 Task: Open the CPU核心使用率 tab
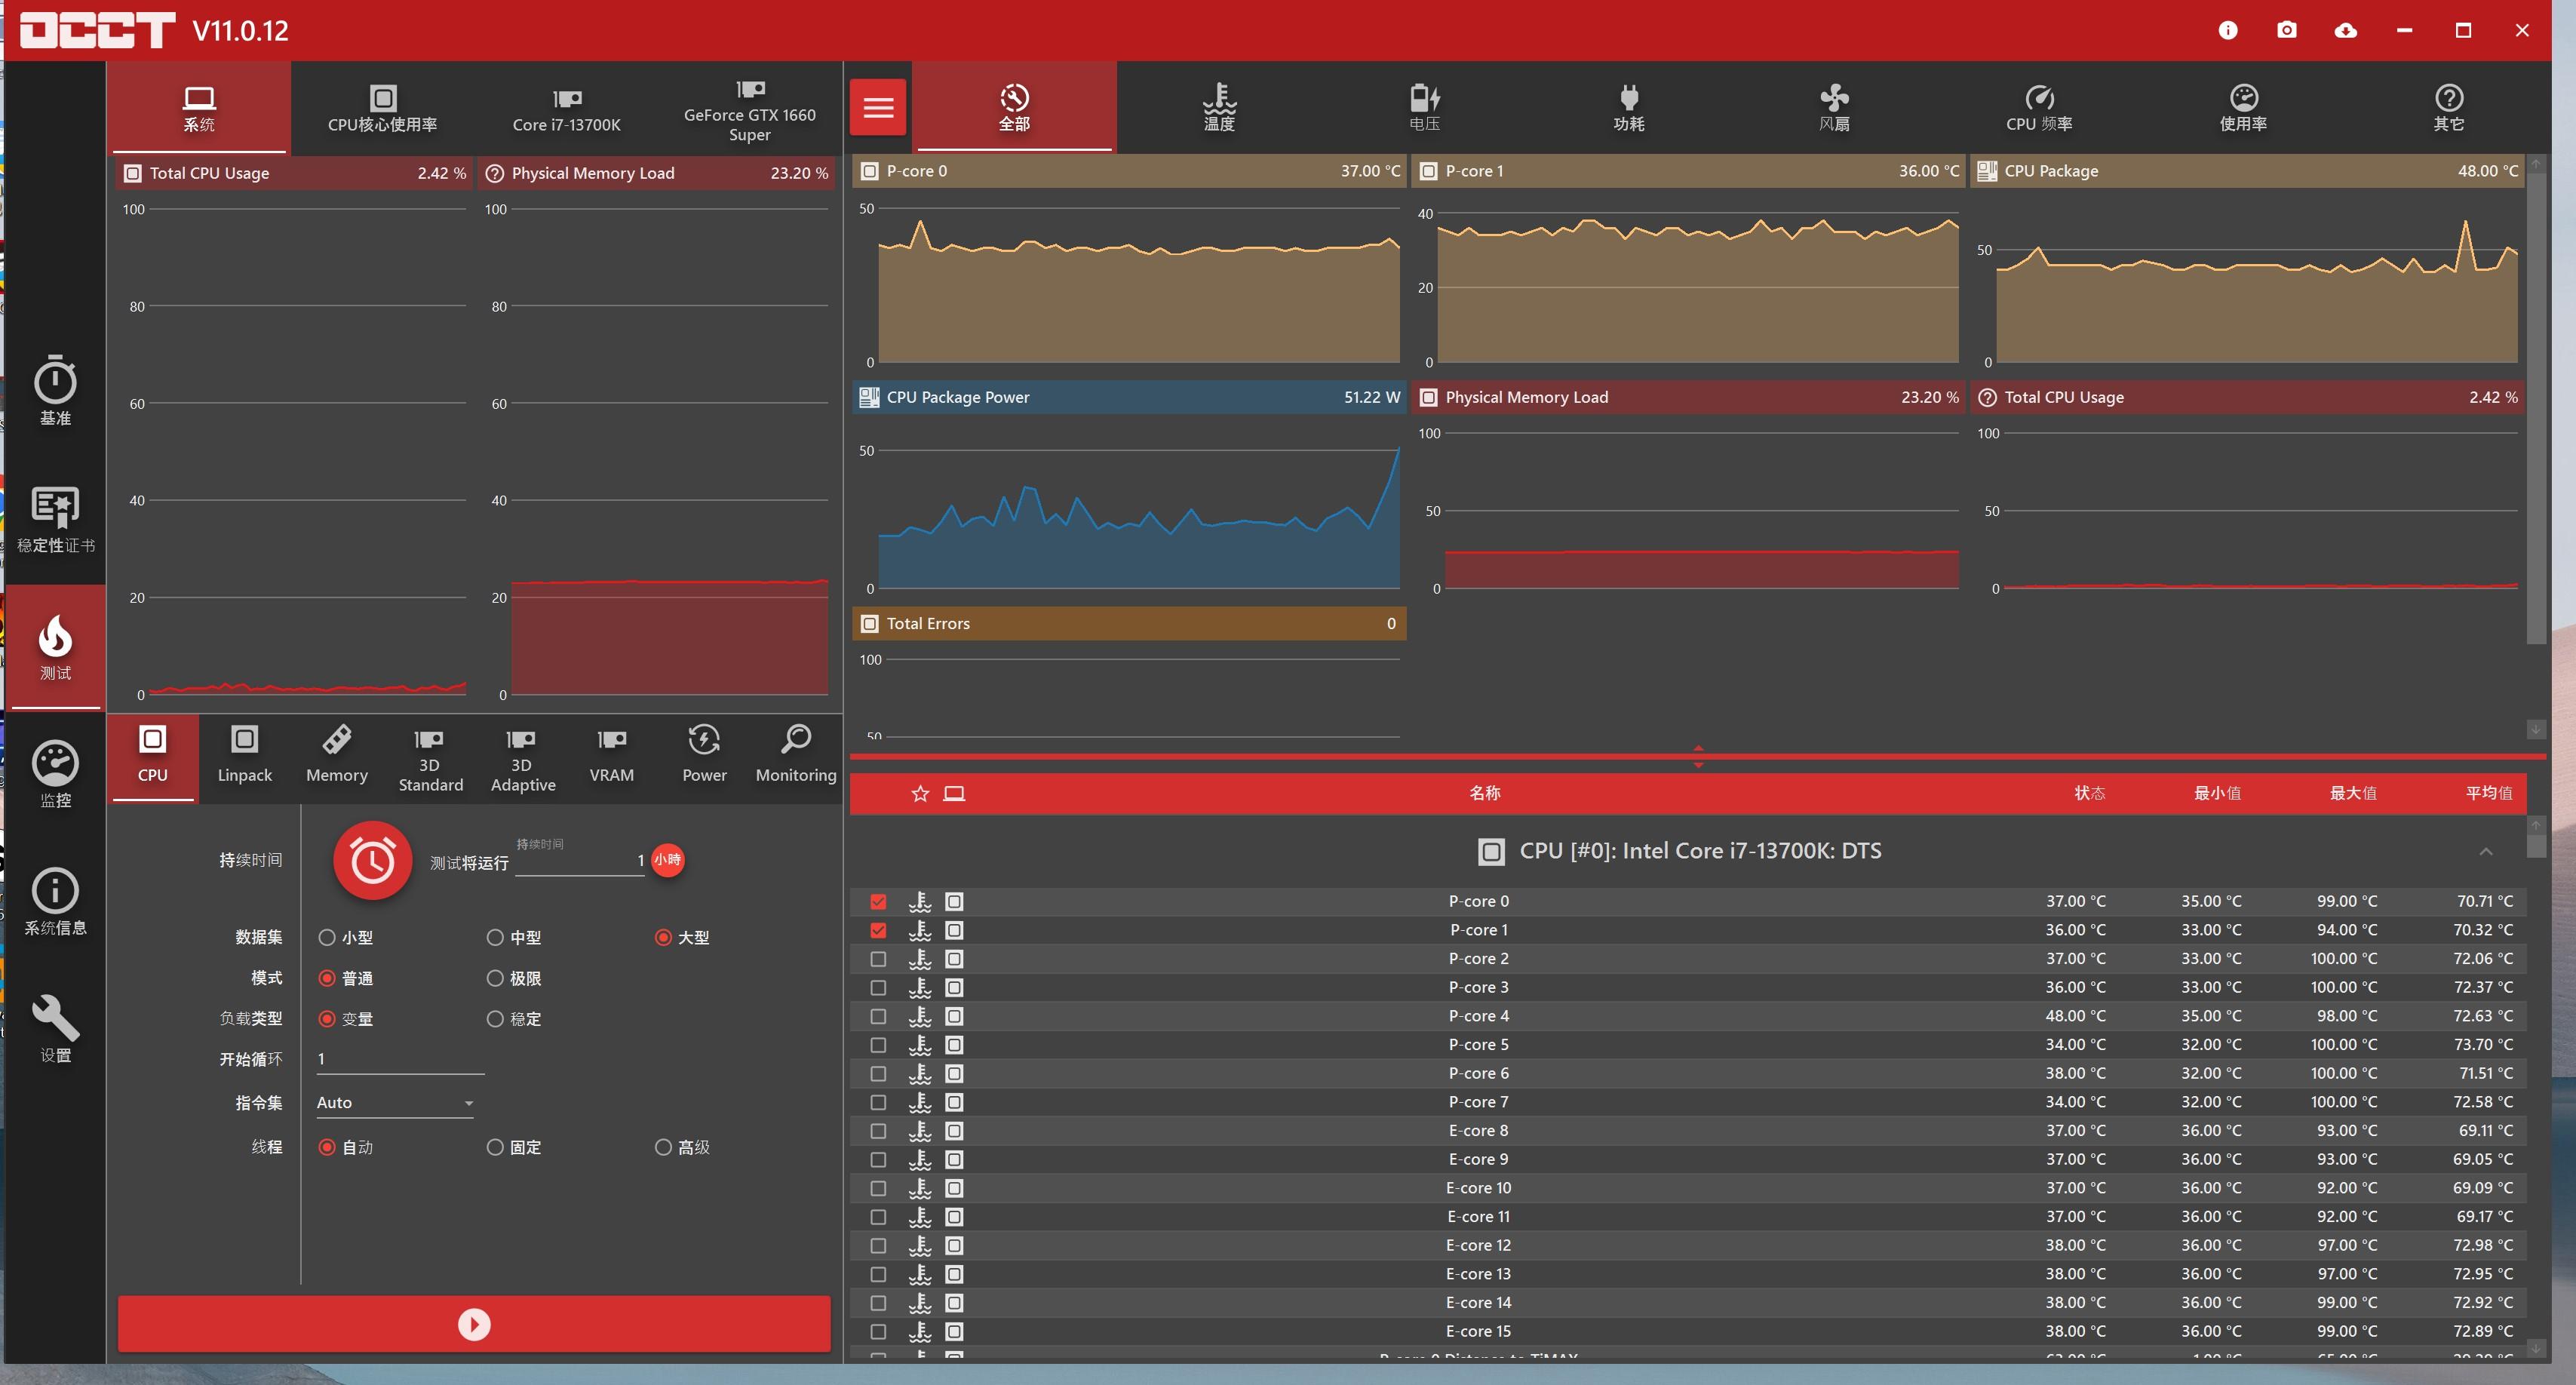click(382, 108)
